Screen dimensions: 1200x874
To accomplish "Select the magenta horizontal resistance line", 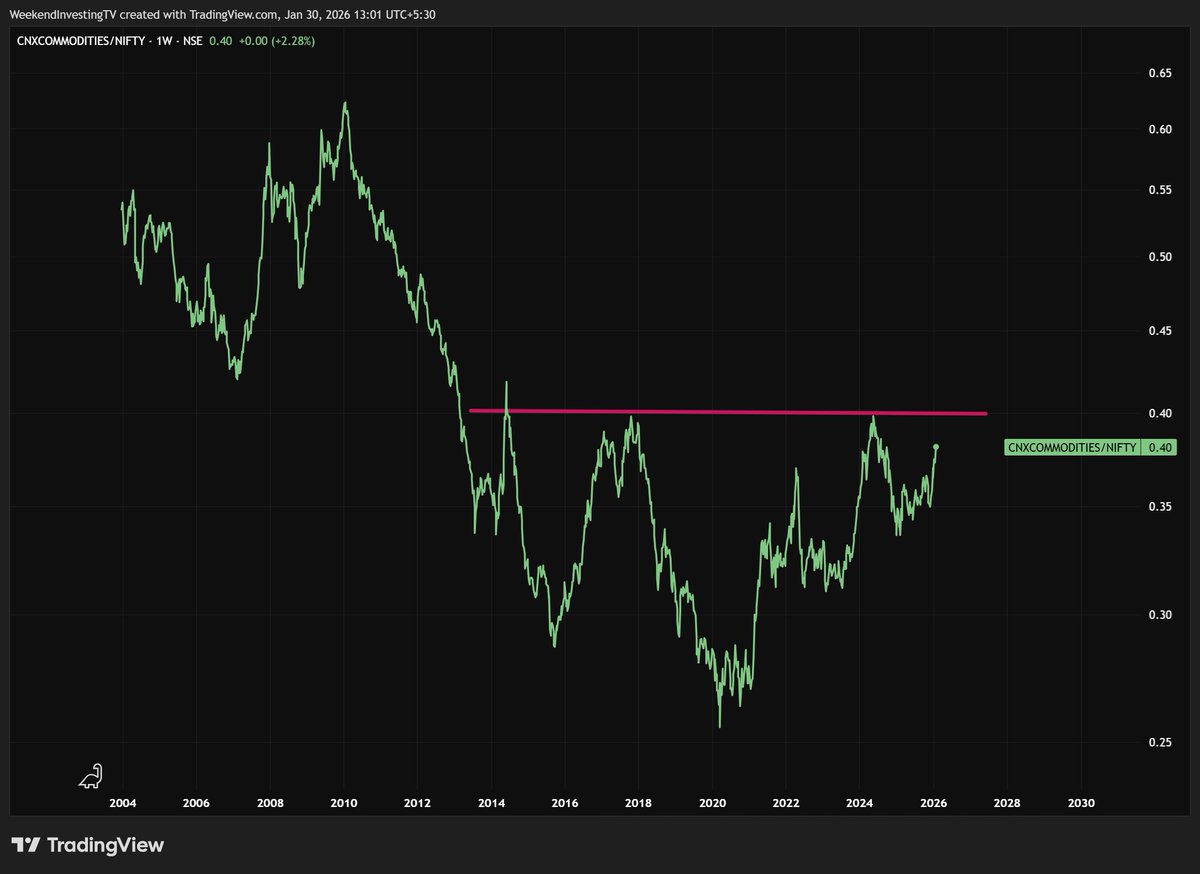I will (x=728, y=412).
